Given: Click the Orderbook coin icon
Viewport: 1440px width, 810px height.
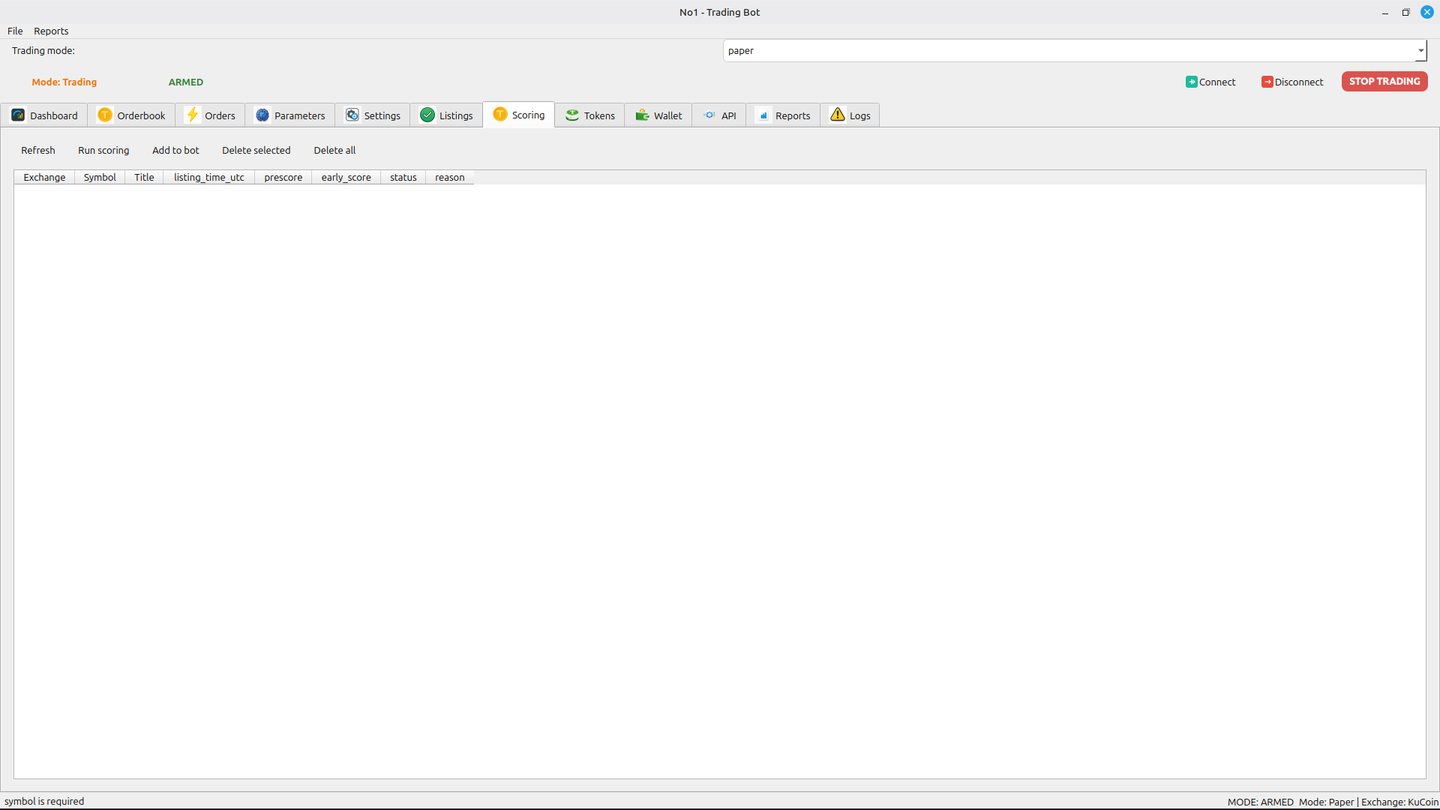Looking at the screenshot, I should click(x=105, y=115).
